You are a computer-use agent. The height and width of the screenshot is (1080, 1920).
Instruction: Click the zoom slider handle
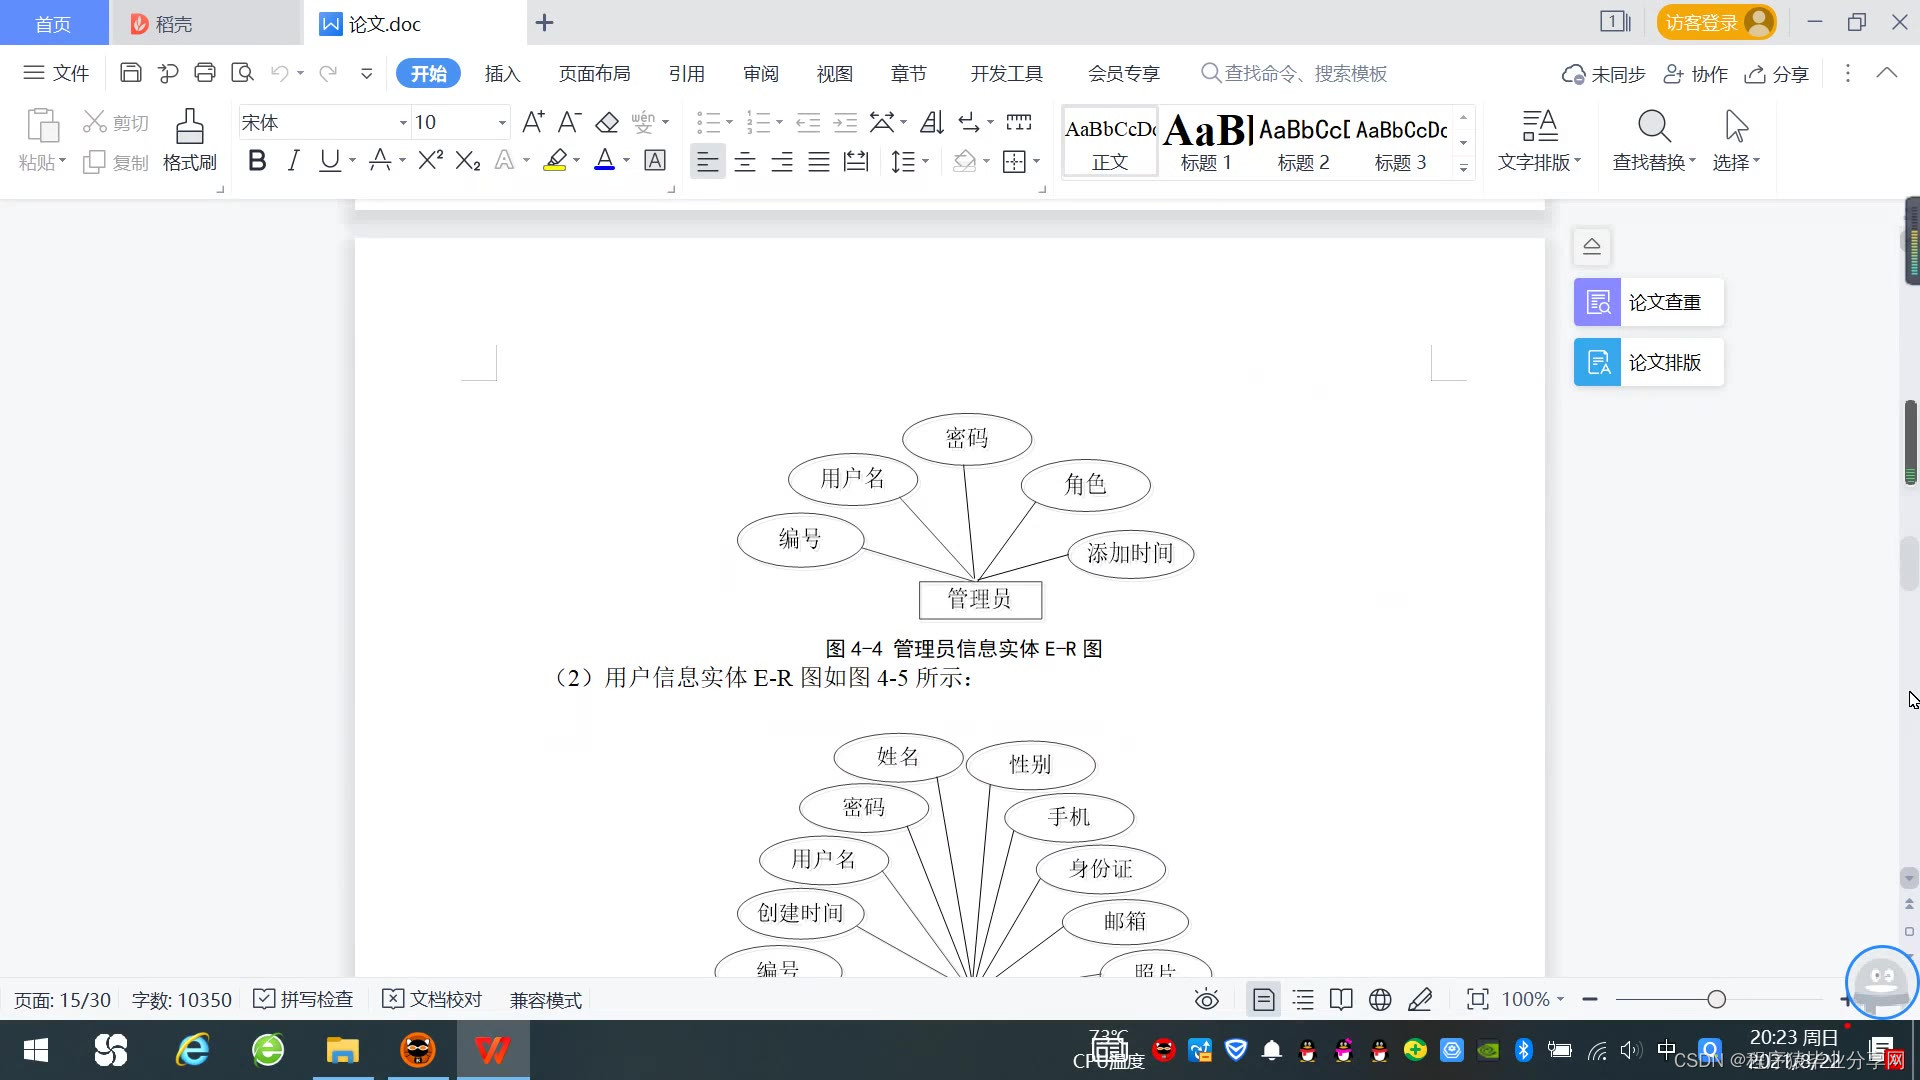click(1717, 1000)
